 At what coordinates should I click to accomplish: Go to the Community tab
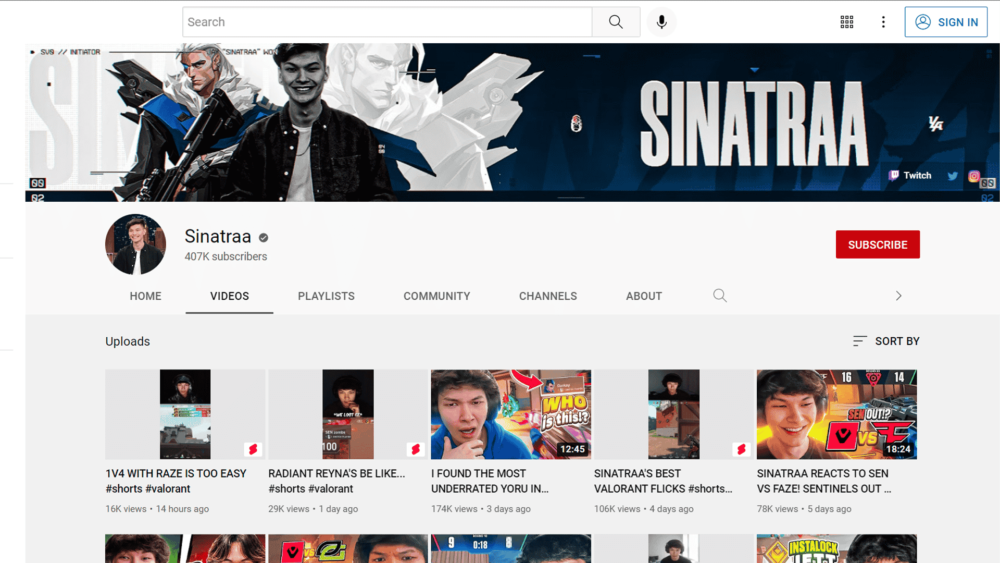[x=437, y=296]
